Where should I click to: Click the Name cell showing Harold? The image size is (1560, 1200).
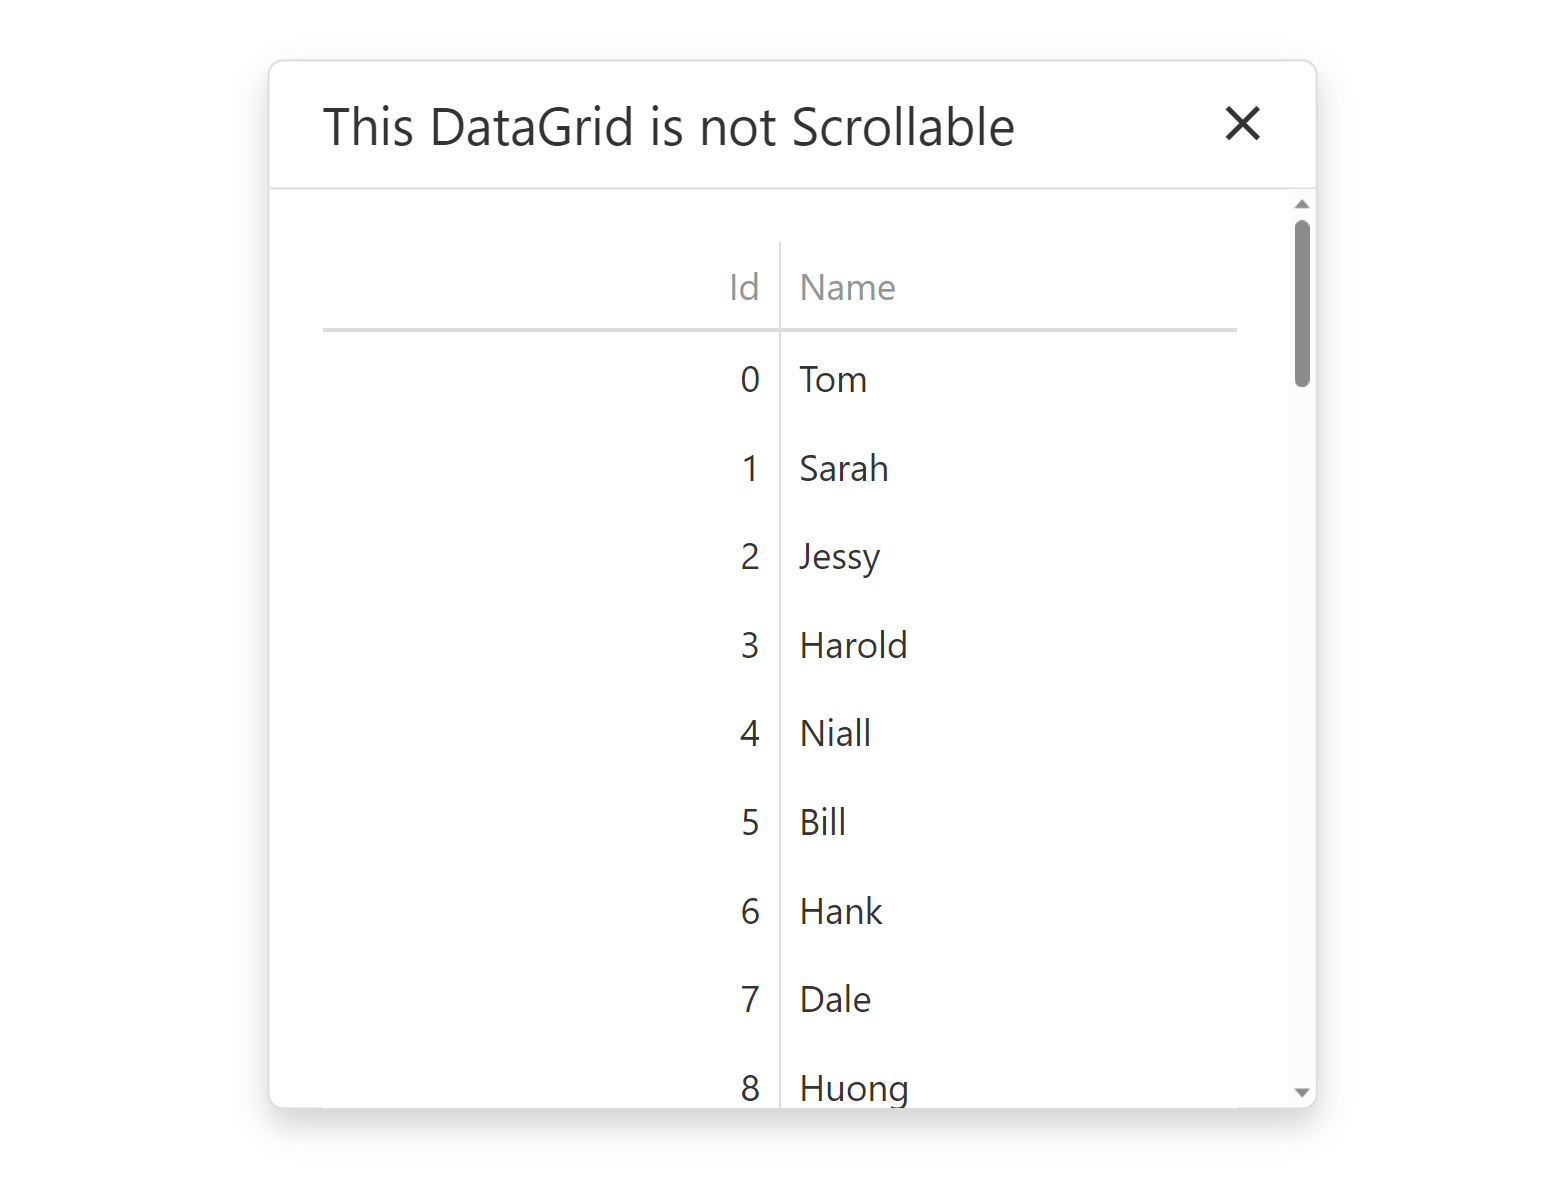click(853, 645)
